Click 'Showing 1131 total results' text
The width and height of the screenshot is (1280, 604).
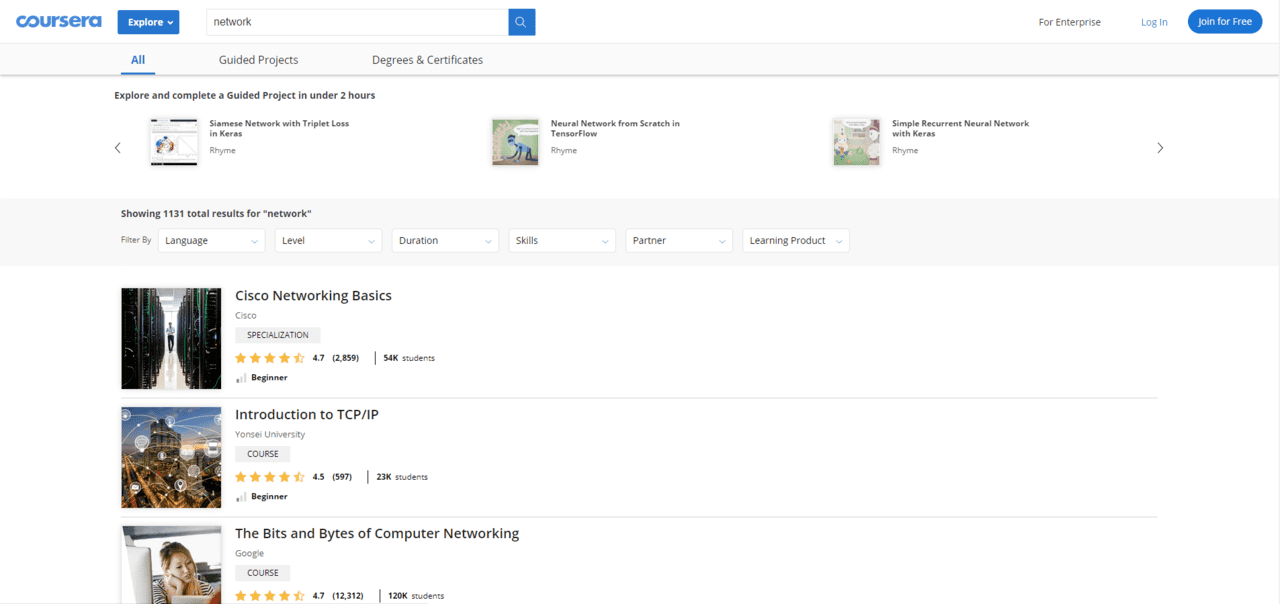[217, 213]
